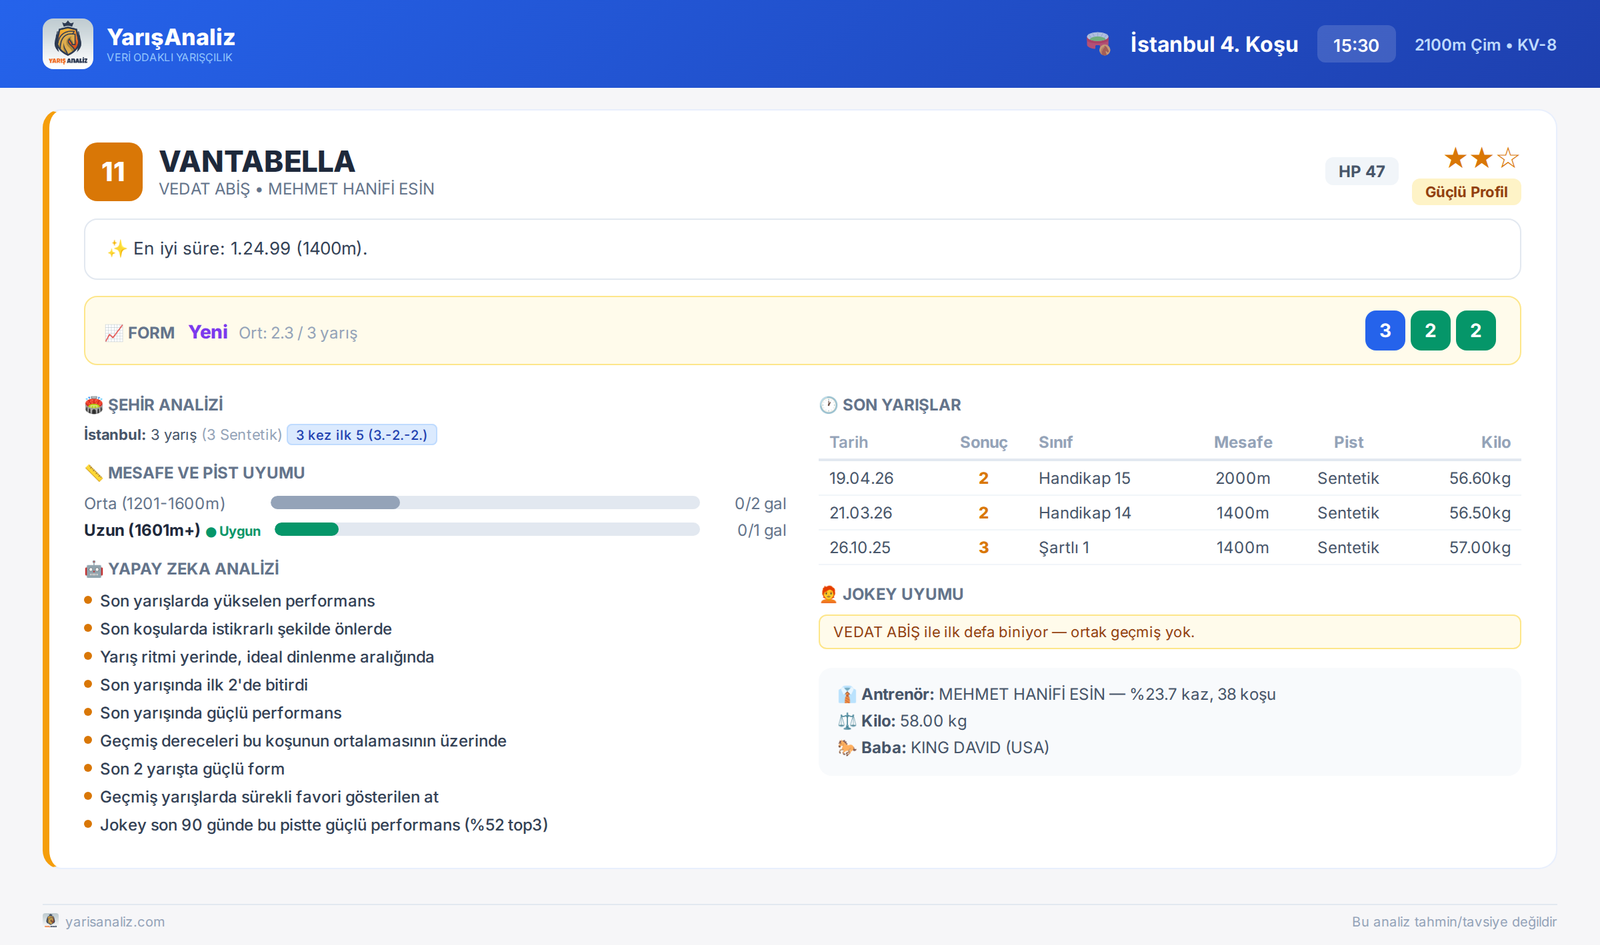Click the Yeni form status text
Viewport: 1600px width, 945px height.
[208, 332]
